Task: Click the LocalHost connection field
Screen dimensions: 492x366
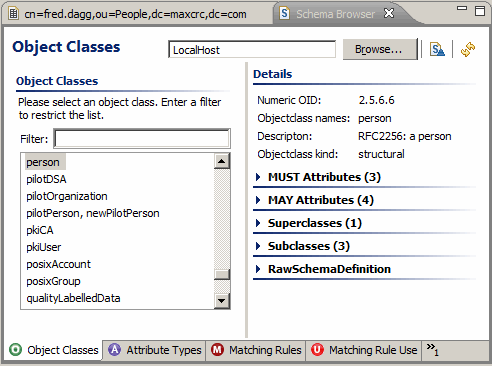Action: pyautogui.click(x=252, y=50)
